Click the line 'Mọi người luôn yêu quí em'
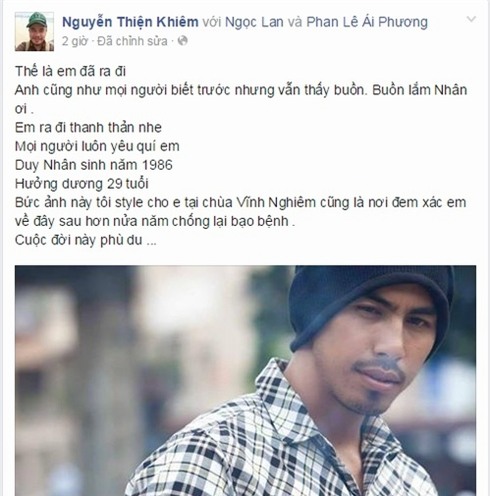Screen dimensions: 490x496 coord(97,146)
